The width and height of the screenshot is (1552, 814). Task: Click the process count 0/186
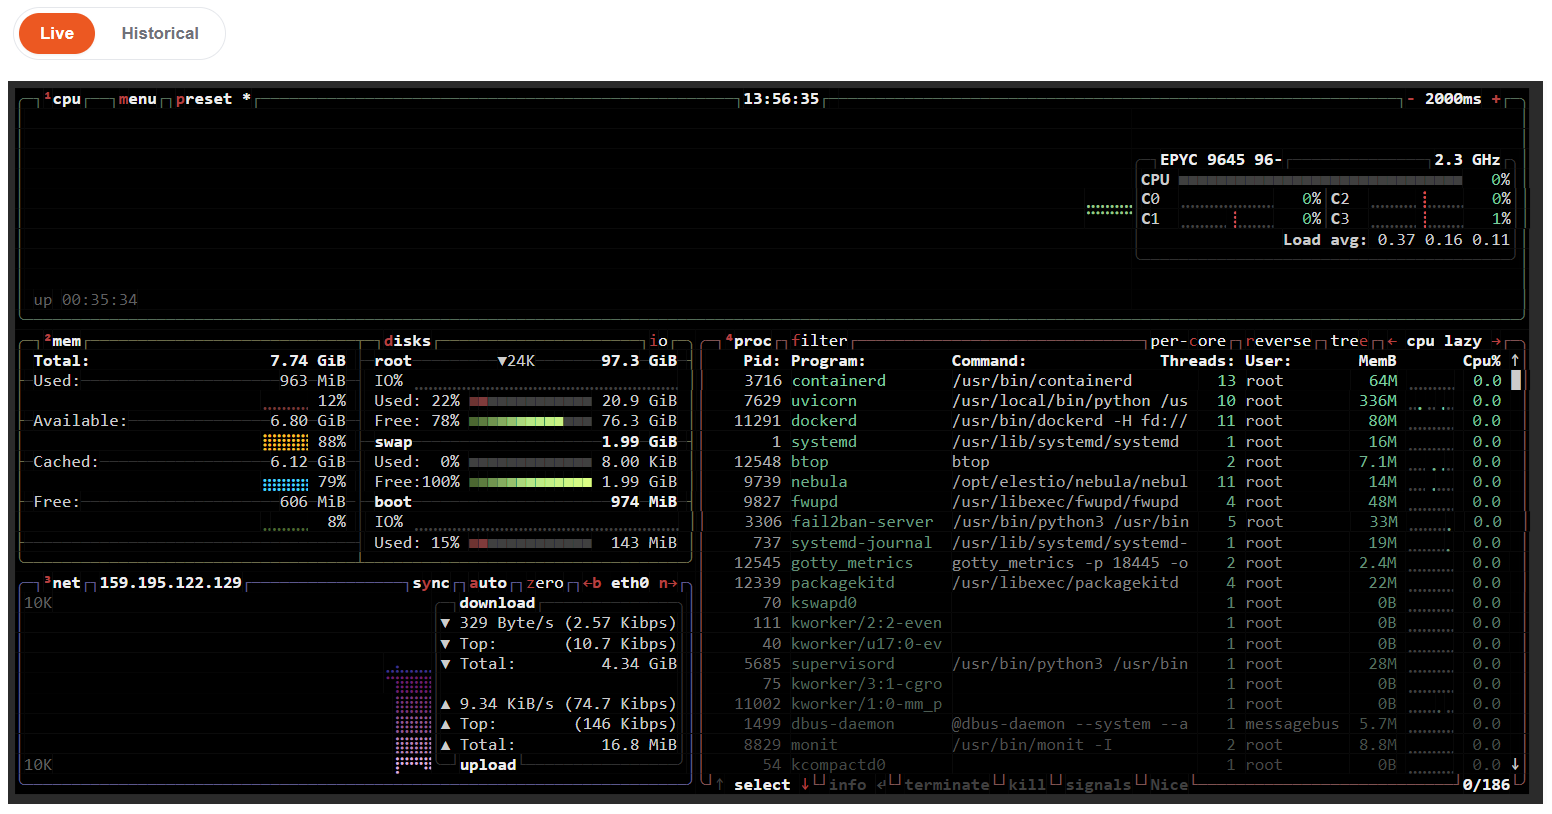tap(1486, 785)
